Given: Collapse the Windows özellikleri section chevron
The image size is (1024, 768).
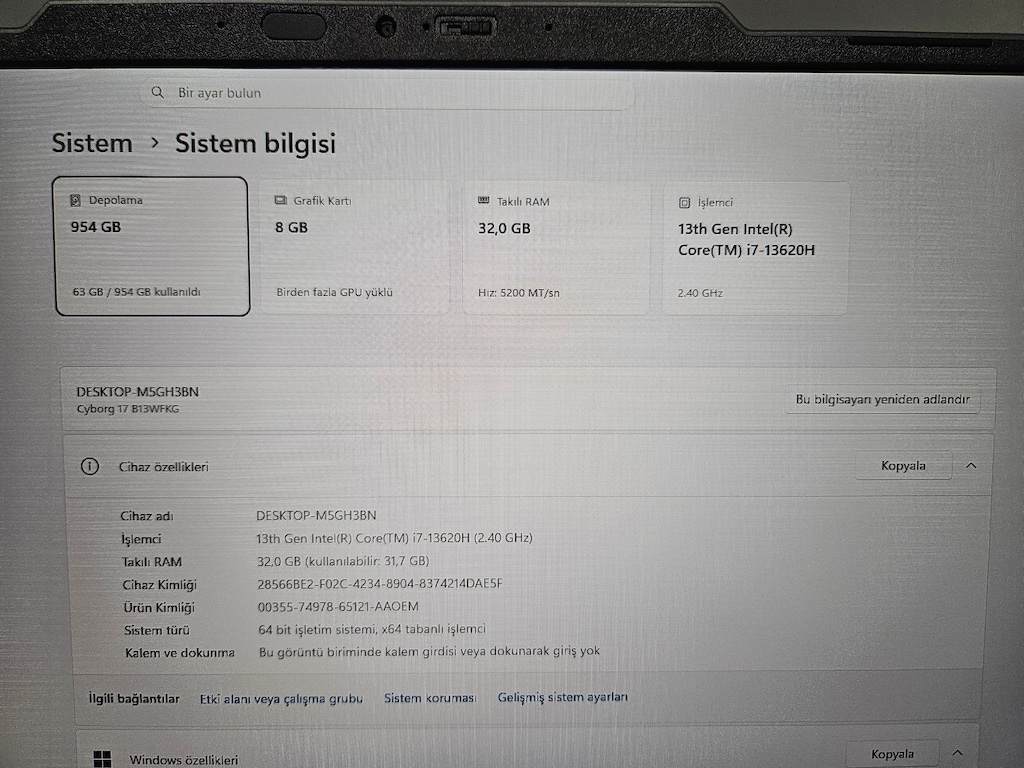Looking at the screenshot, I should [958, 753].
